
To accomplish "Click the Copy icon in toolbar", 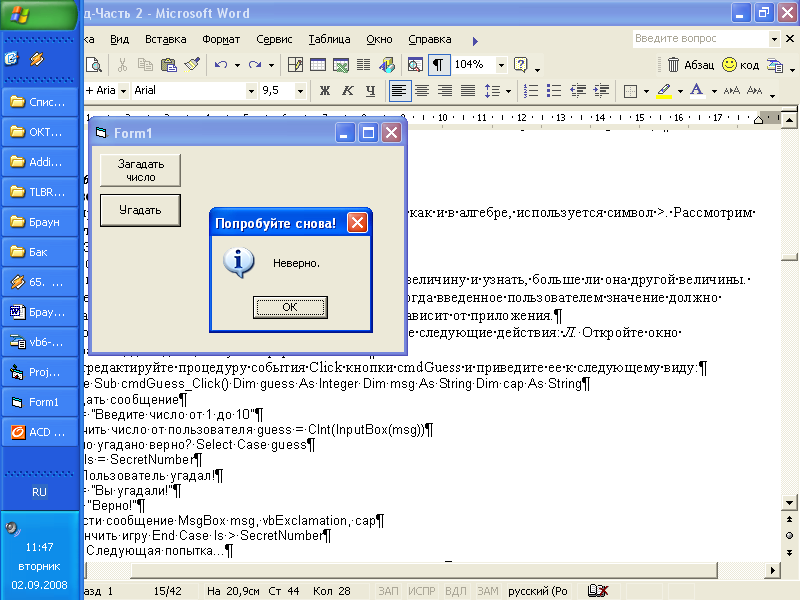I will tap(145, 65).
